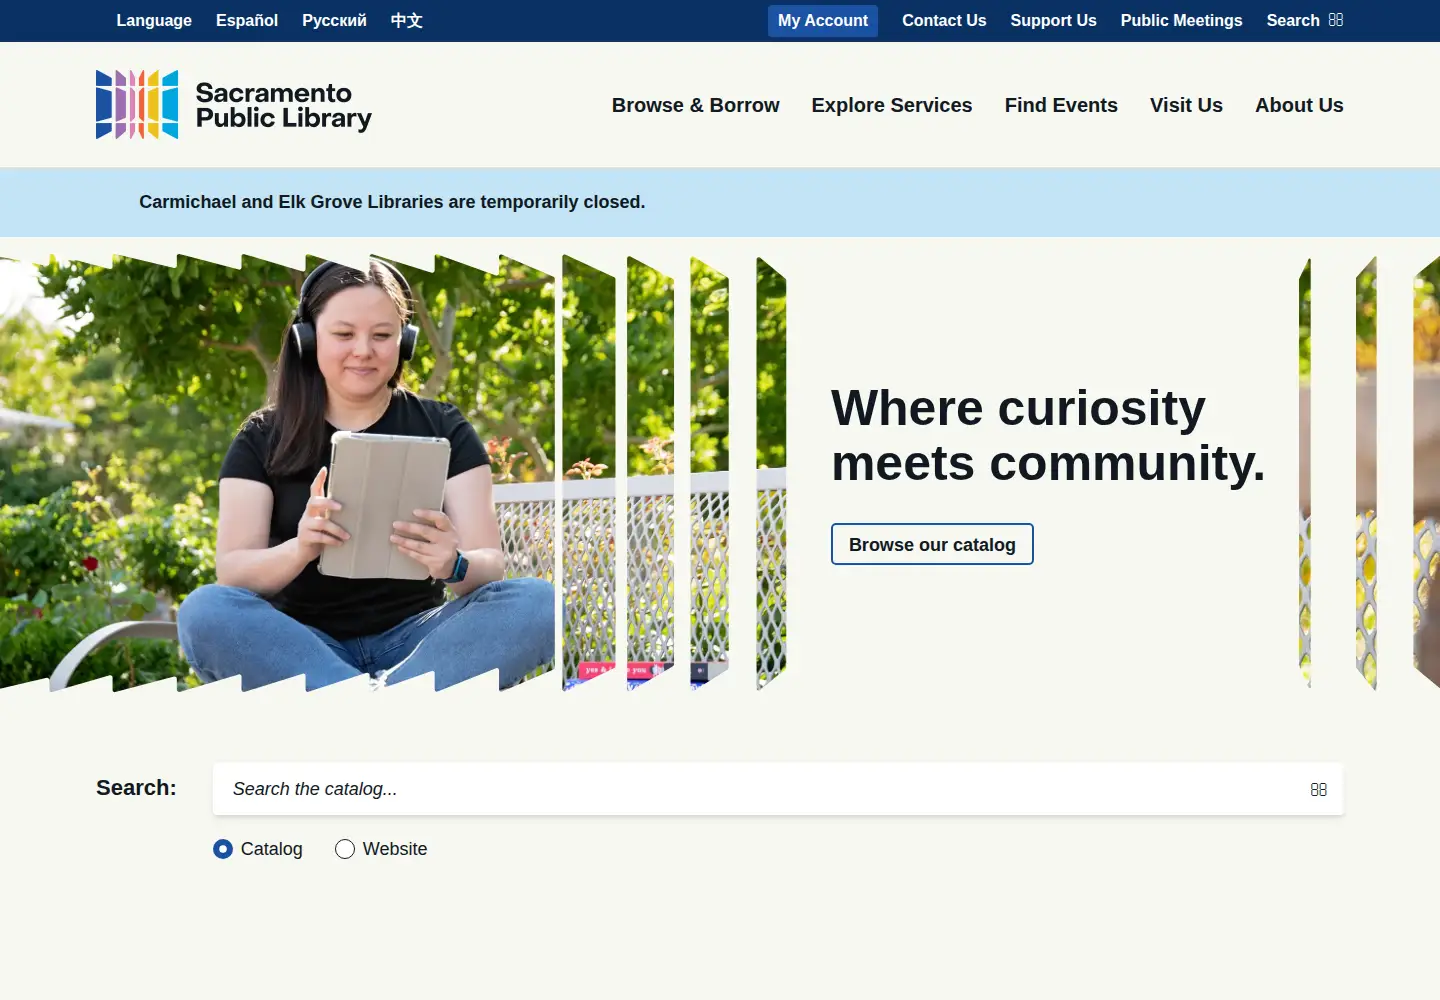Open the Find Events menu
1440x1000 pixels.
click(x=1061, y=105)
